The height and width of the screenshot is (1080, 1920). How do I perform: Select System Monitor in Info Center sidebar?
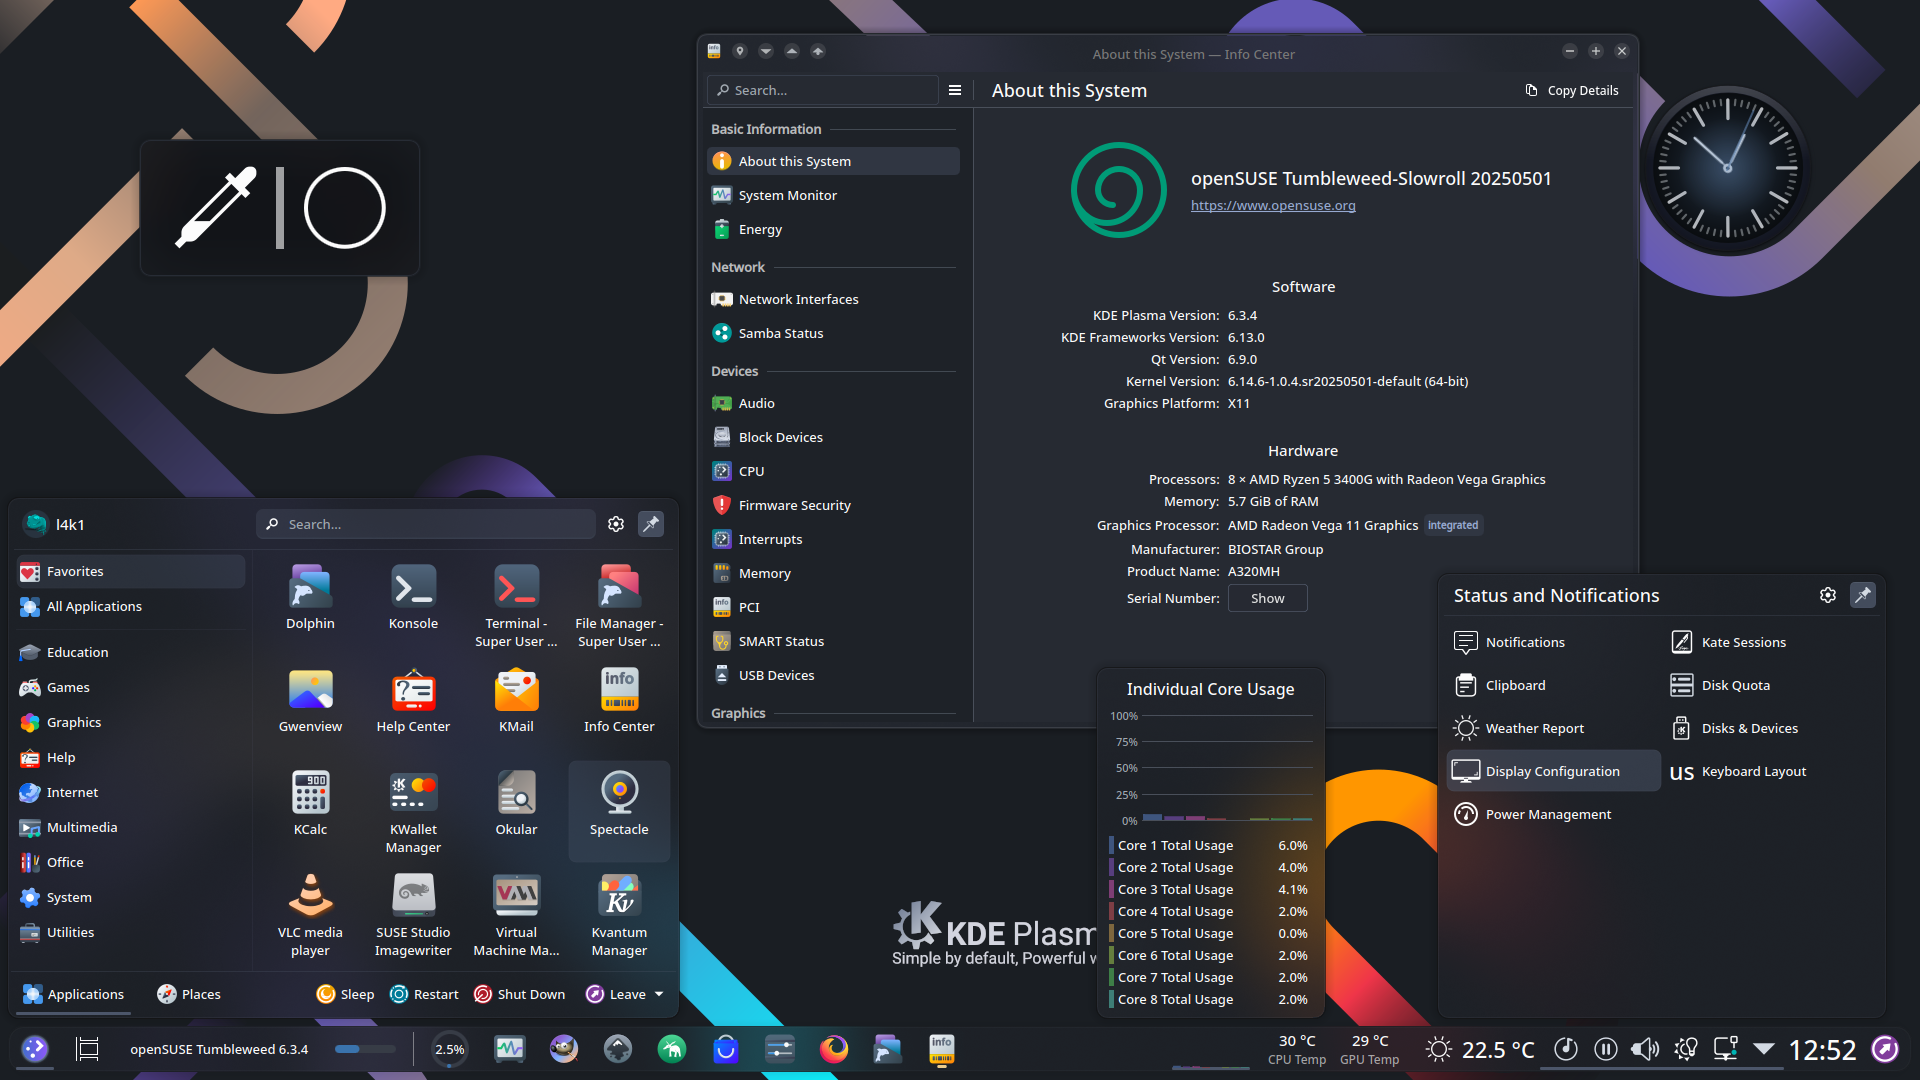[x=833, y=195]
